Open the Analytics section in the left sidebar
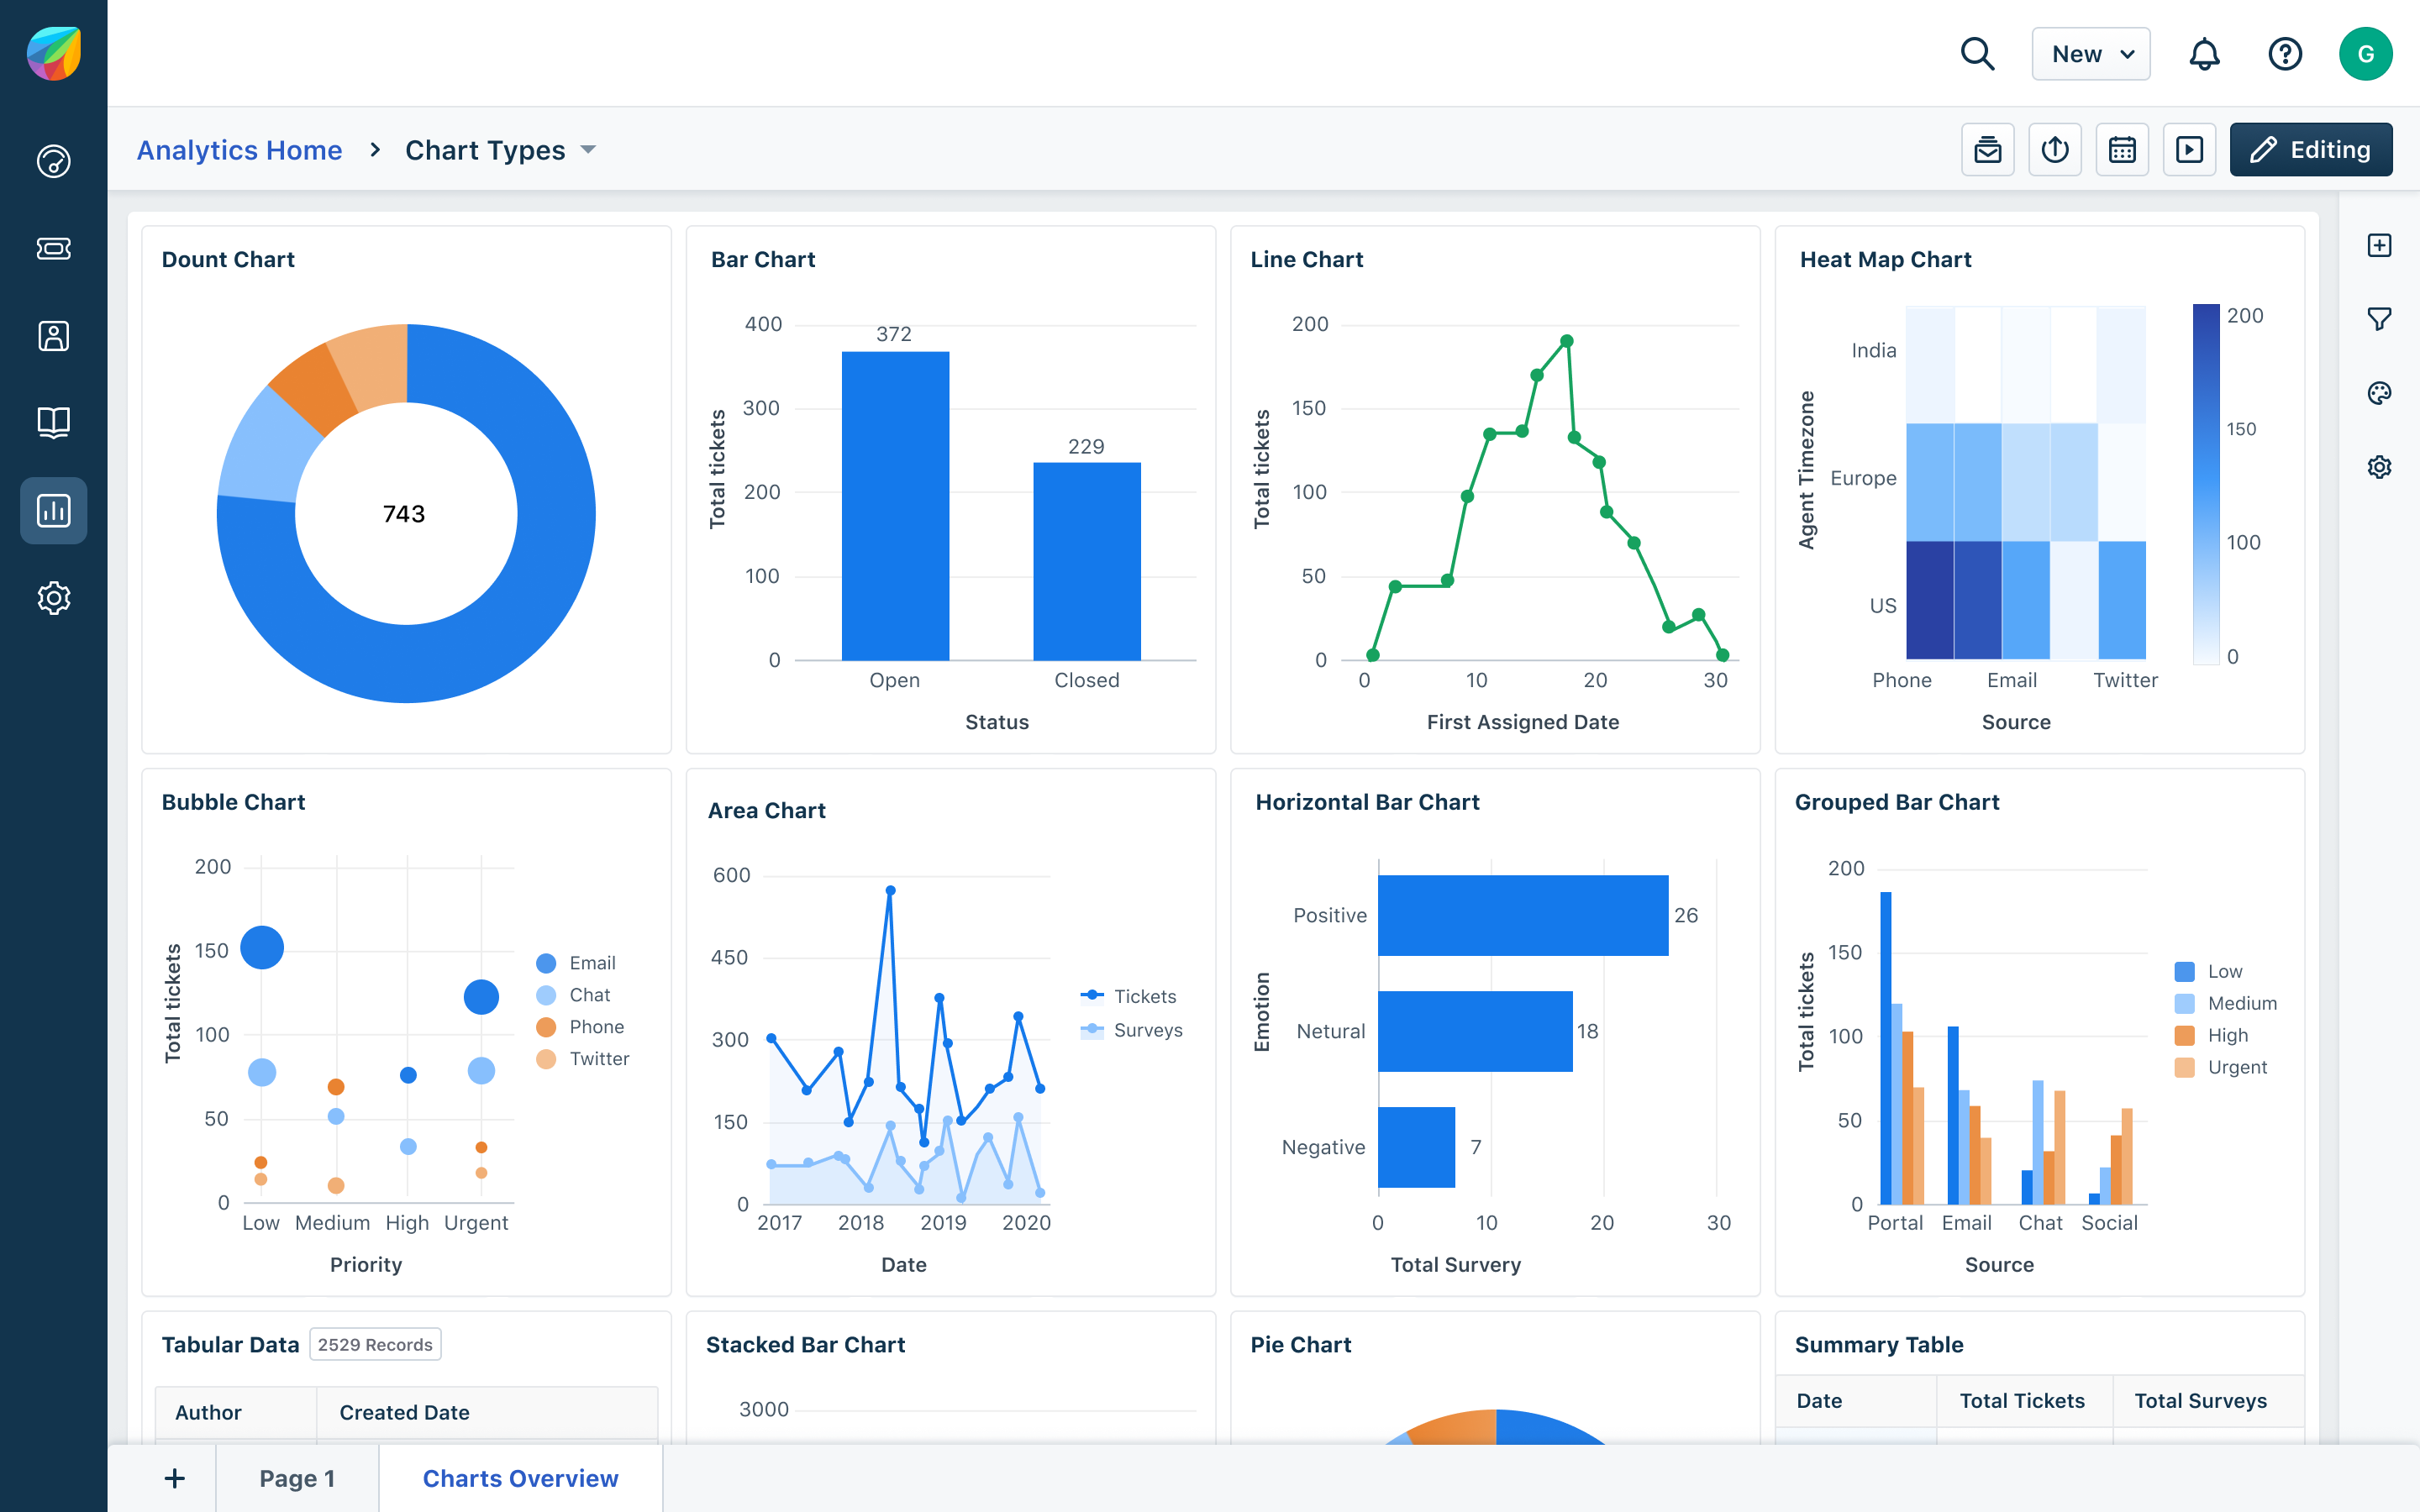Screen dimensions: 2420x1512 tap(53, 510)
